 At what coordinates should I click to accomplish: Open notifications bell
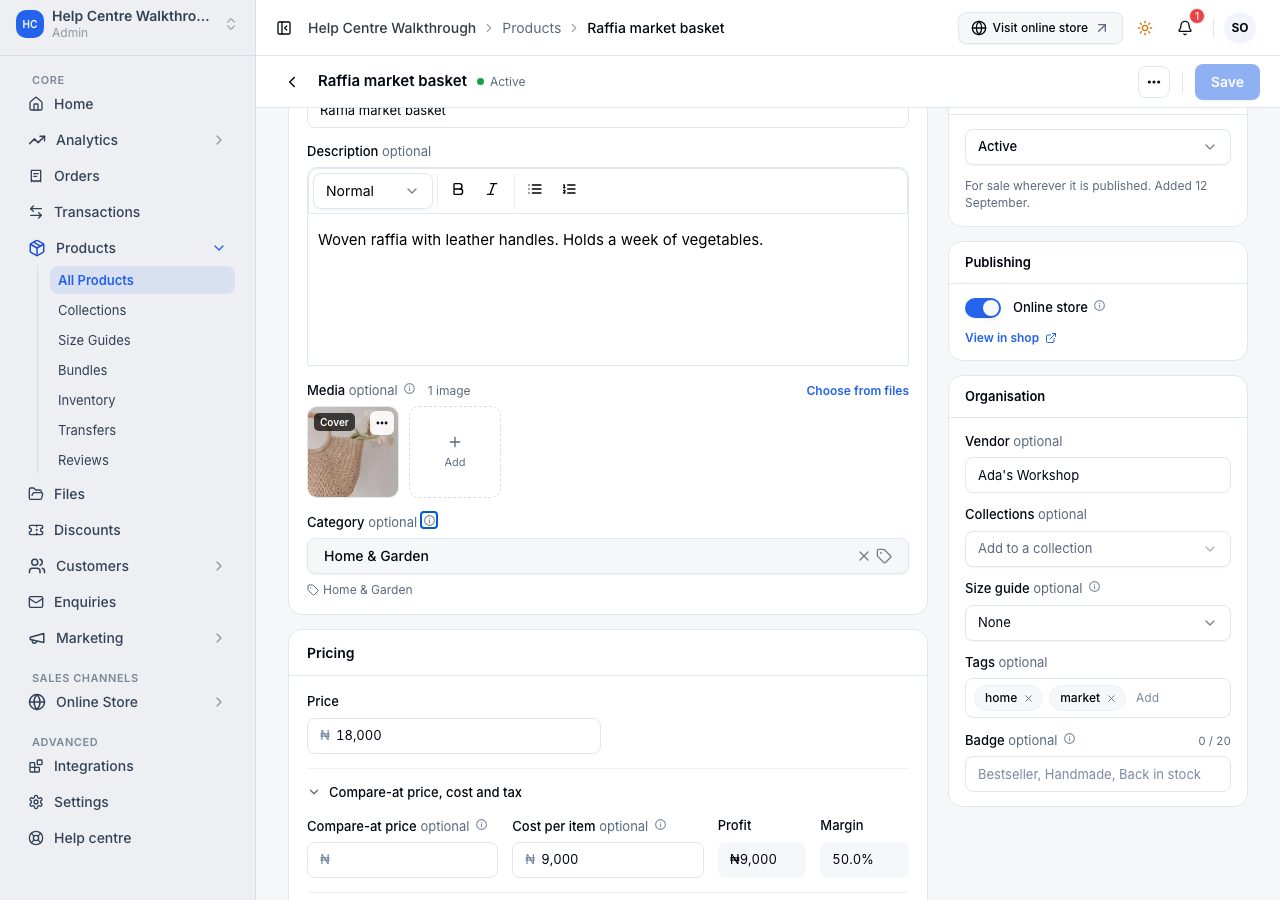[1185, 28]
